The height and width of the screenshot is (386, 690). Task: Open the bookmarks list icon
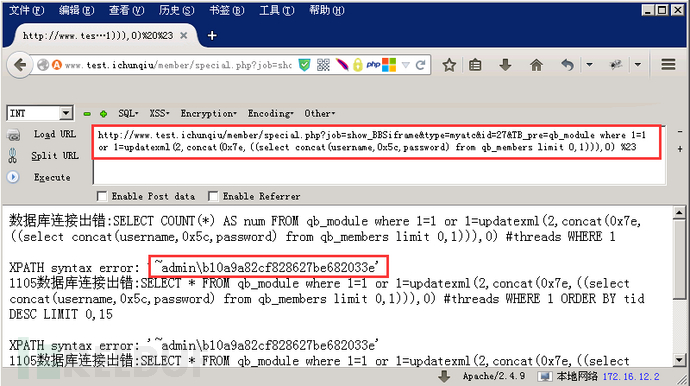(x=475, y=65)
